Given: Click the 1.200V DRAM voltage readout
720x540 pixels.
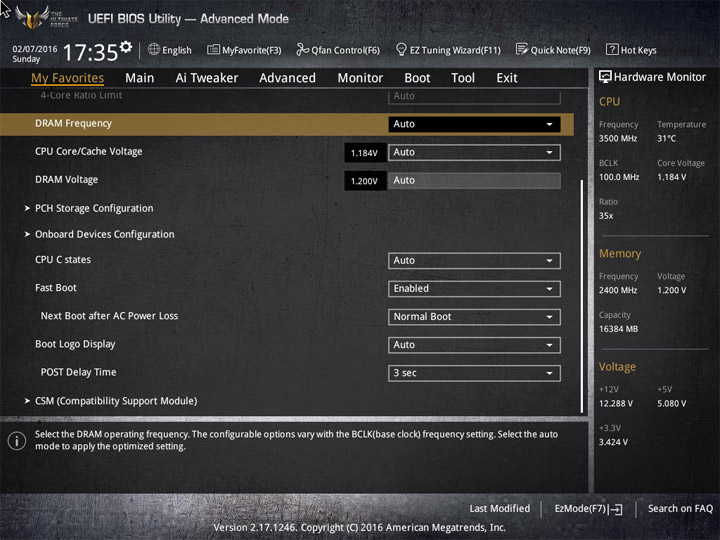Looking at the screenshot, I should click(x=364, y=181).
